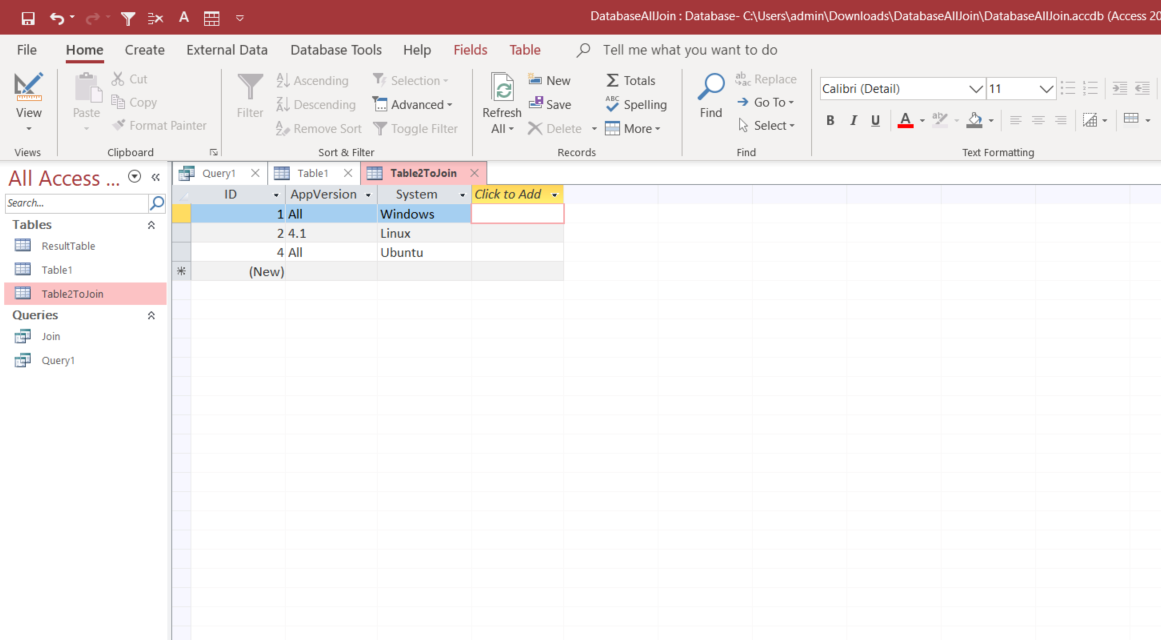Image resolution: width=1161 pixels, height=640 pixels.
Task: Click Toggle Filter
Action: pyautogui.click(x=415, y=128)
